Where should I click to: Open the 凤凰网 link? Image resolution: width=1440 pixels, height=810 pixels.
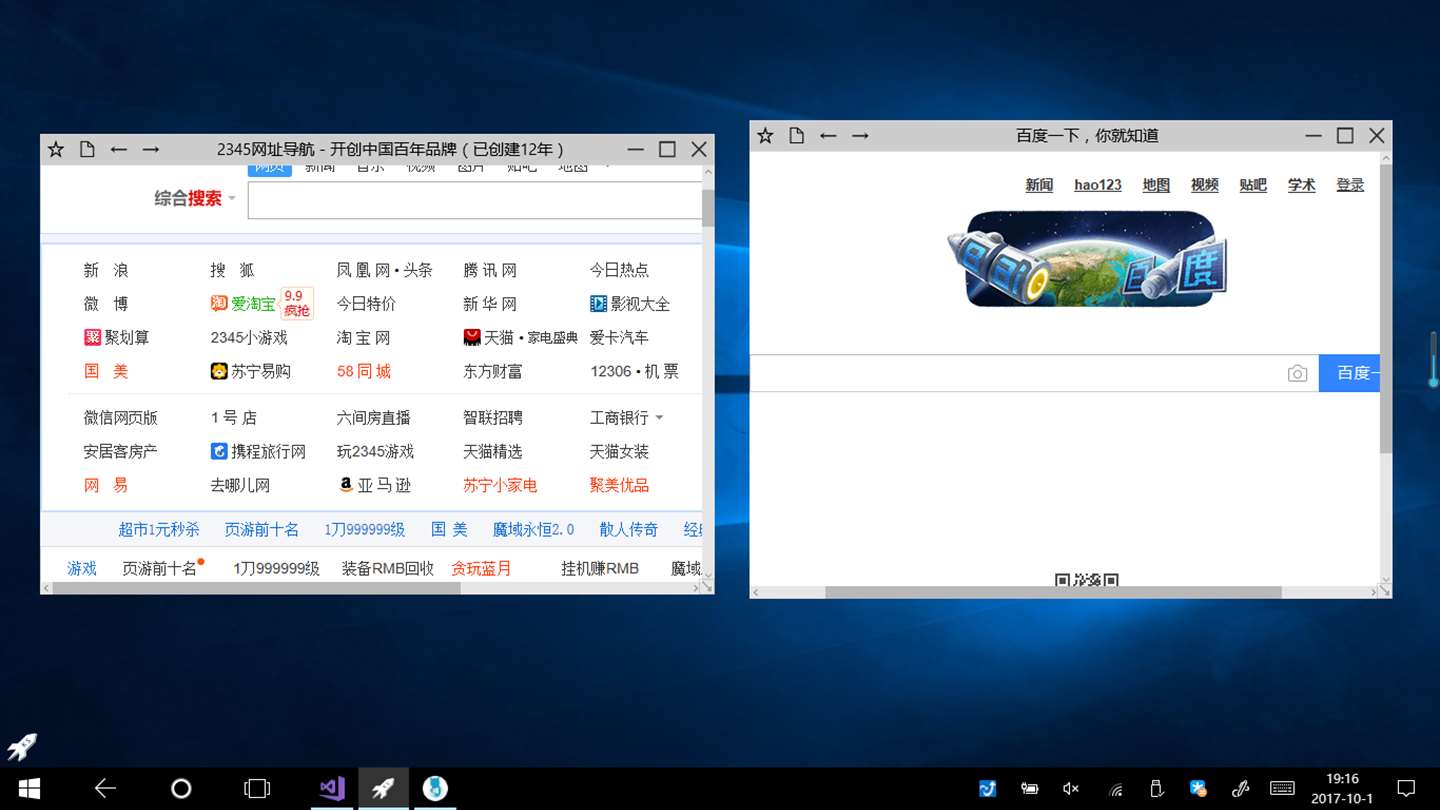point(362,270)
